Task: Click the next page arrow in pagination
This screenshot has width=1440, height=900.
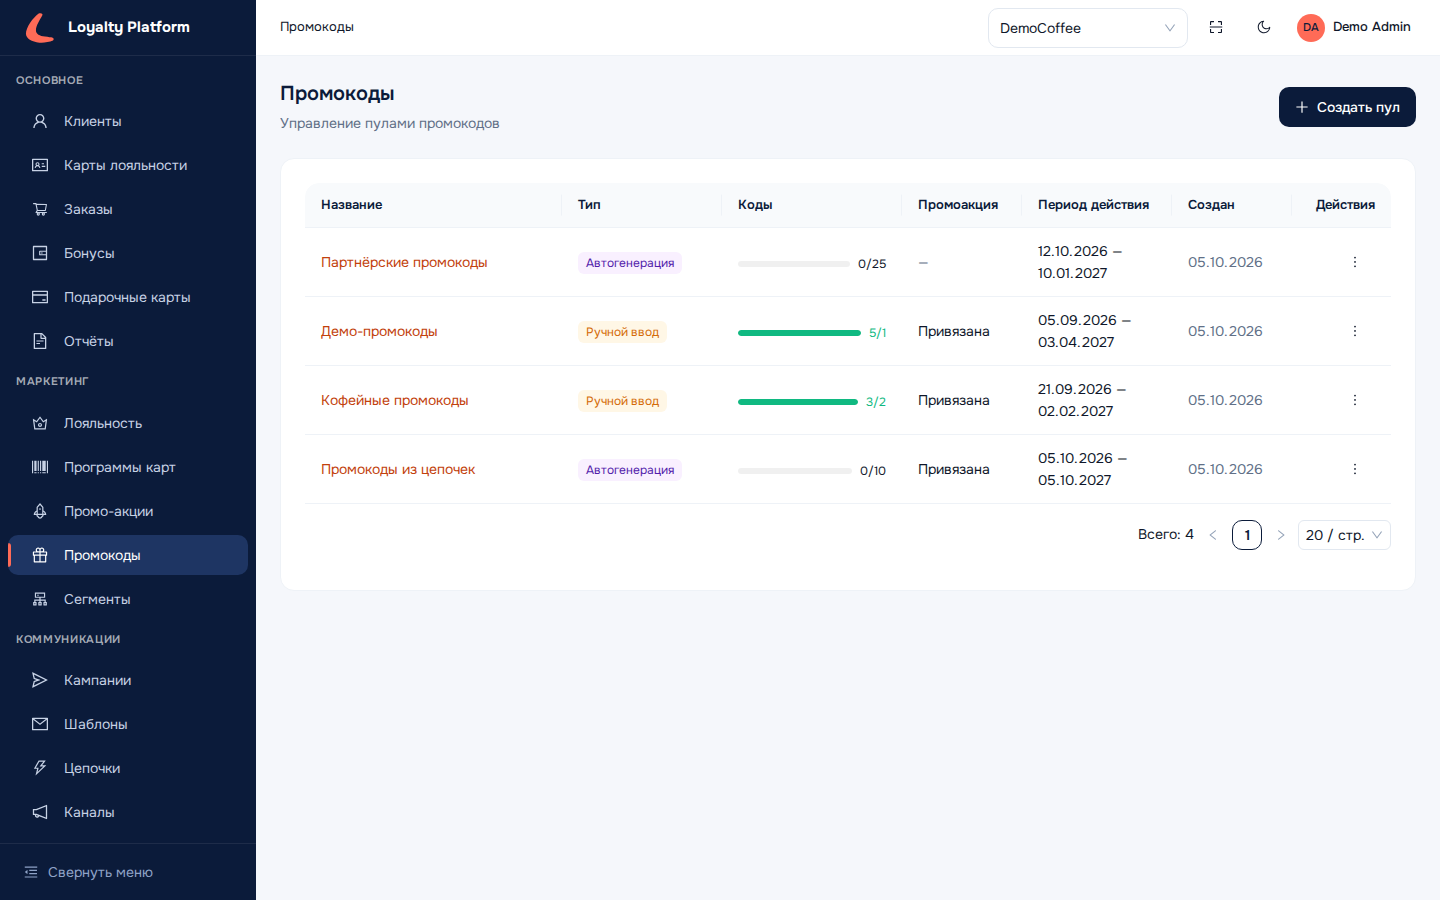Action: pyautogui.click(x=1281, y=535)
